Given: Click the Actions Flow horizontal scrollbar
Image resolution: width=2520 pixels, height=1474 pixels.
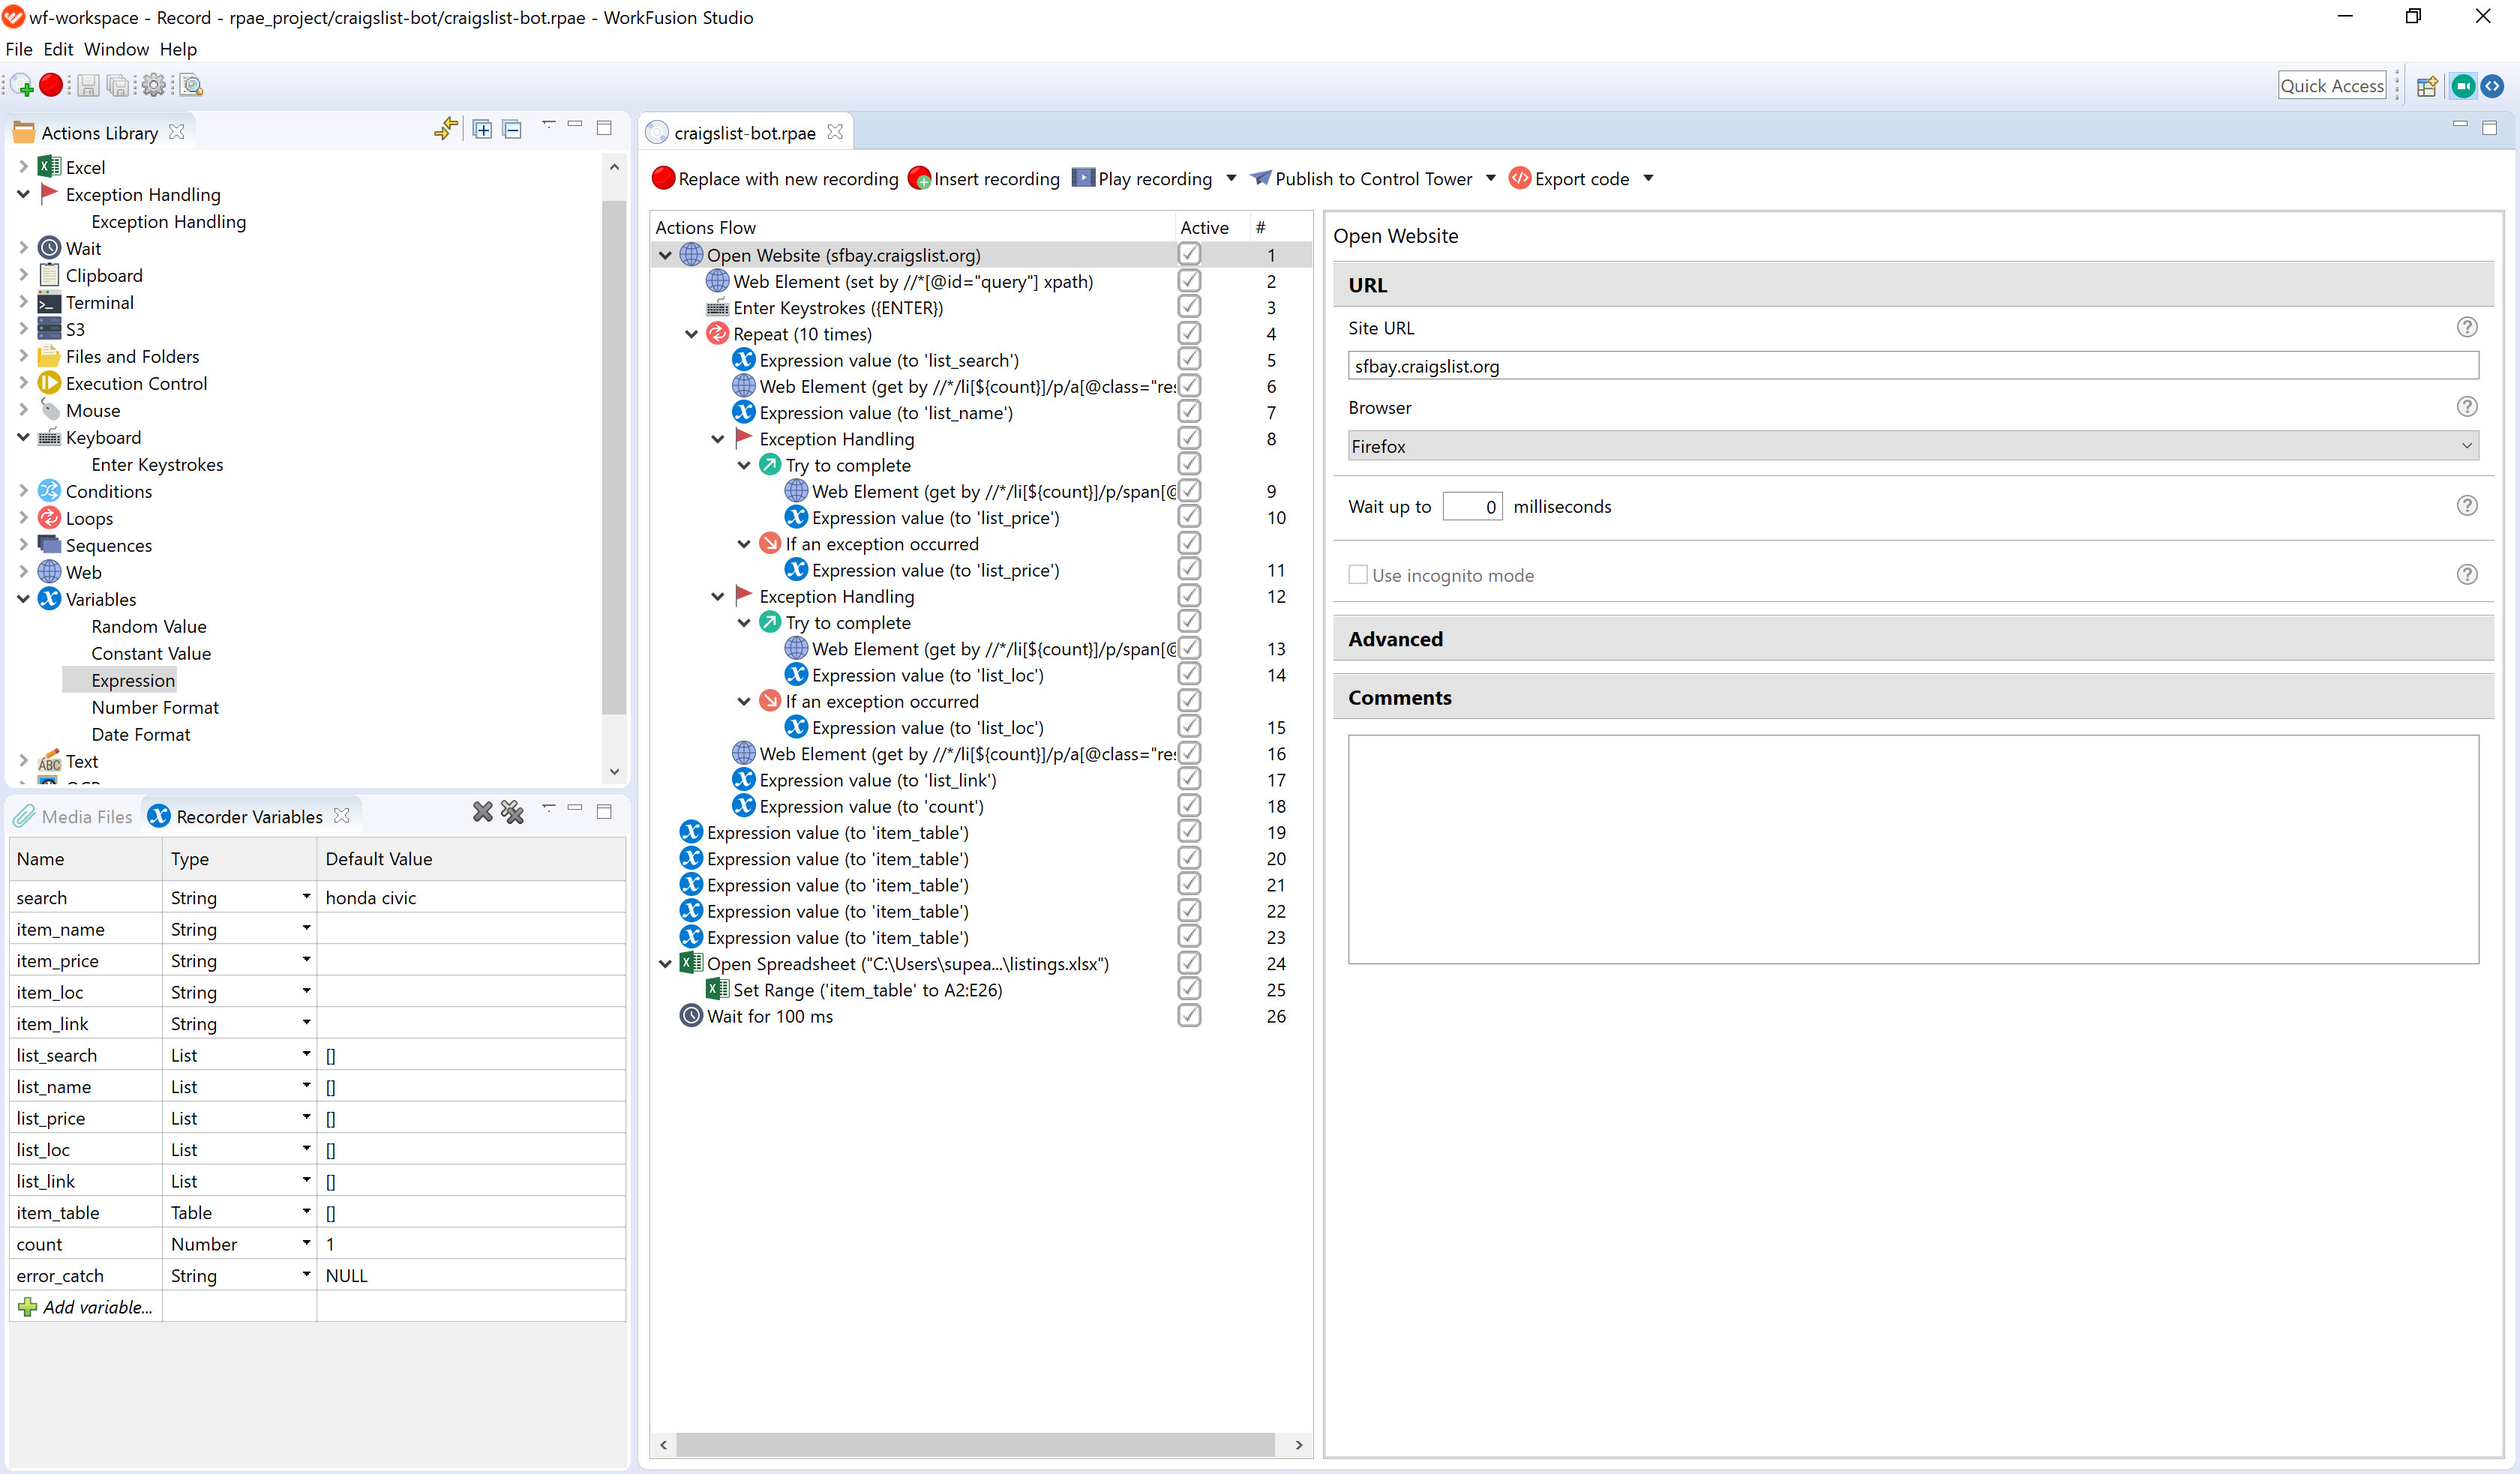Looking at the screenshot, I should click(x=975, y=1444).
